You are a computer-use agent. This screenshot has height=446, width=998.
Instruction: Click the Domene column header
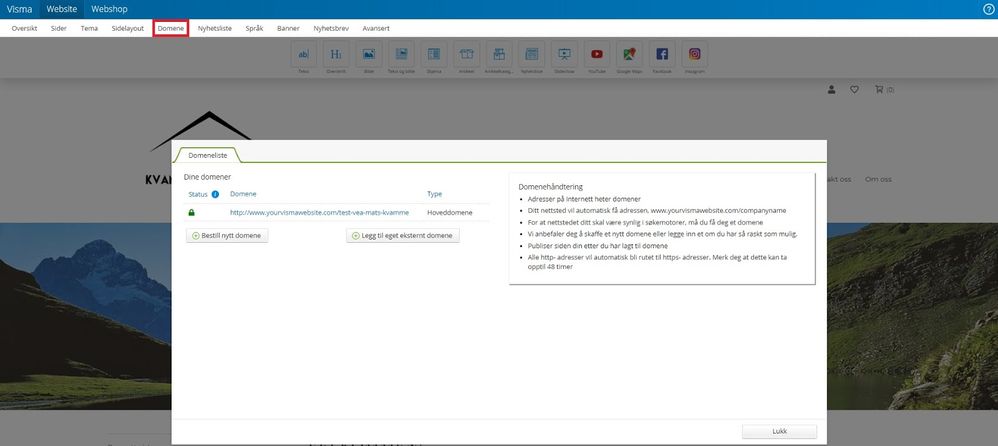point(243,194)
